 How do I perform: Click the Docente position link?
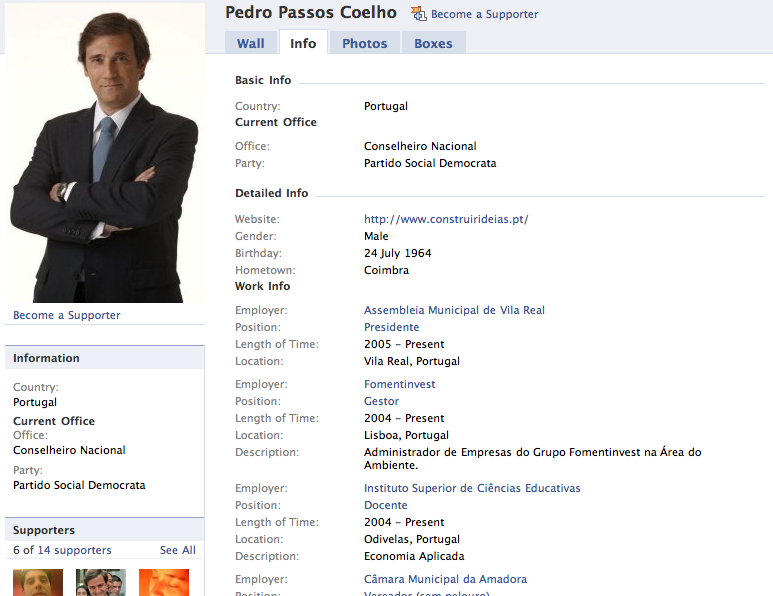pyautogui.click(x=385, y=506)
